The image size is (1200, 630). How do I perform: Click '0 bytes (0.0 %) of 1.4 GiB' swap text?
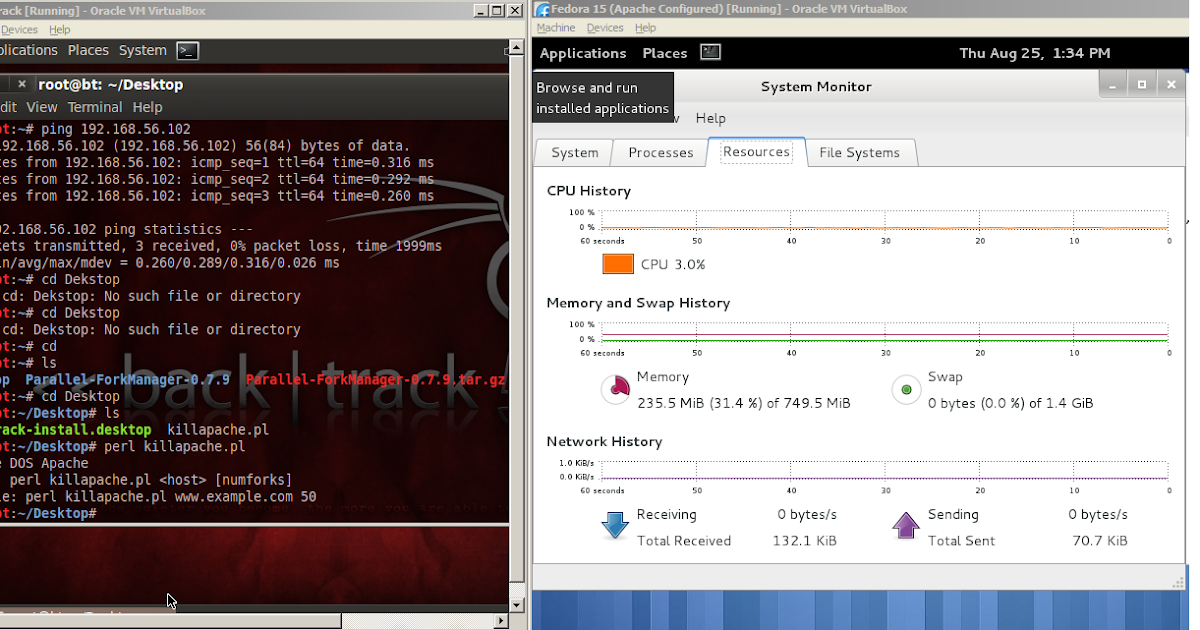point(1010,403)
